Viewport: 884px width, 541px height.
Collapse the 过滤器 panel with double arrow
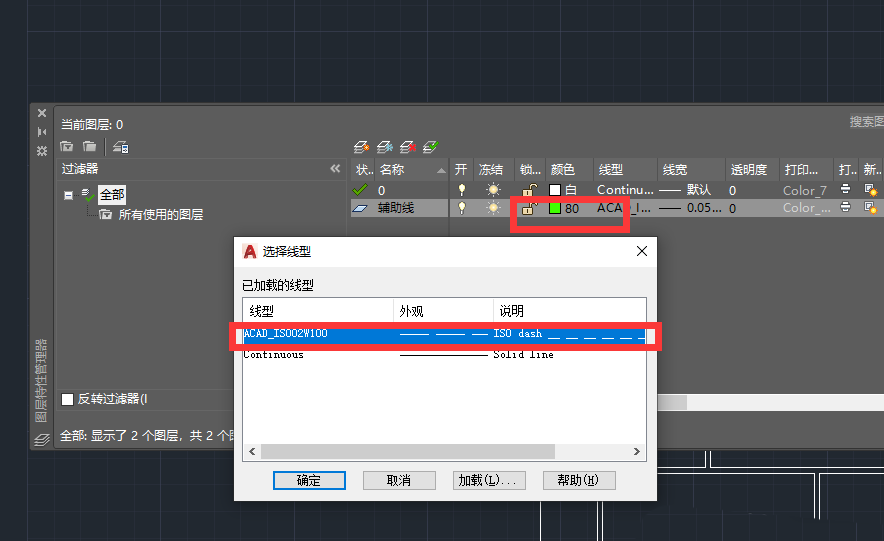pos(336,169)
